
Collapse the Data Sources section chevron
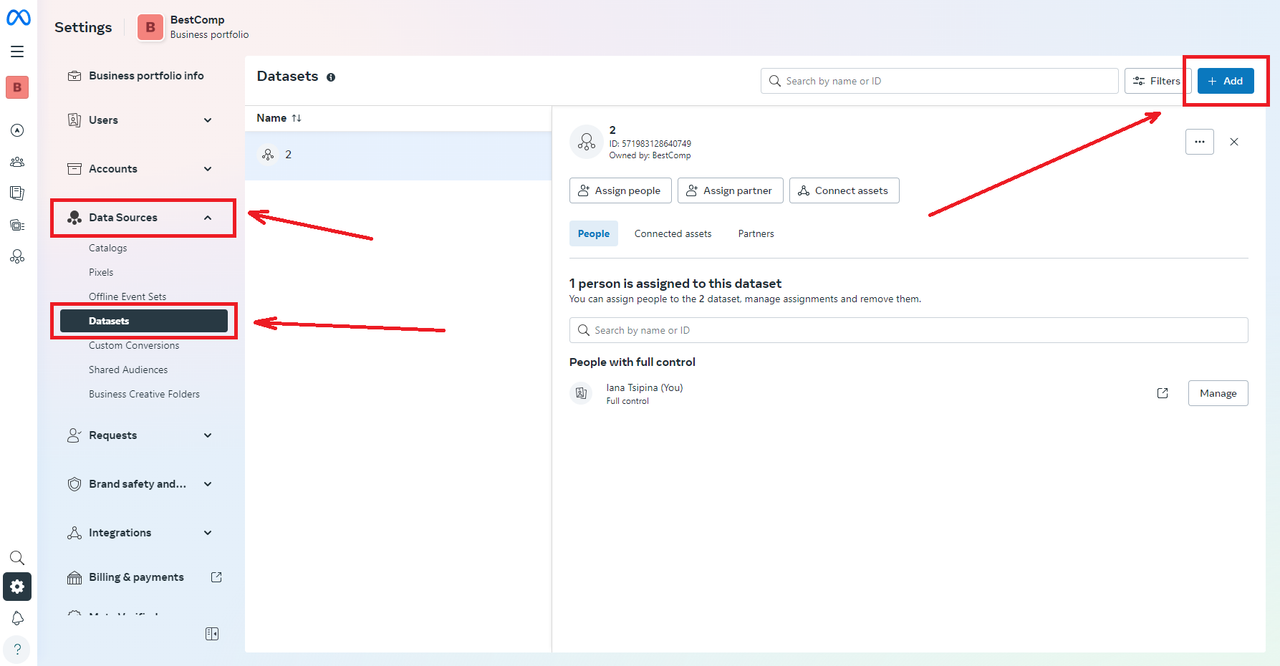point(208,217)
